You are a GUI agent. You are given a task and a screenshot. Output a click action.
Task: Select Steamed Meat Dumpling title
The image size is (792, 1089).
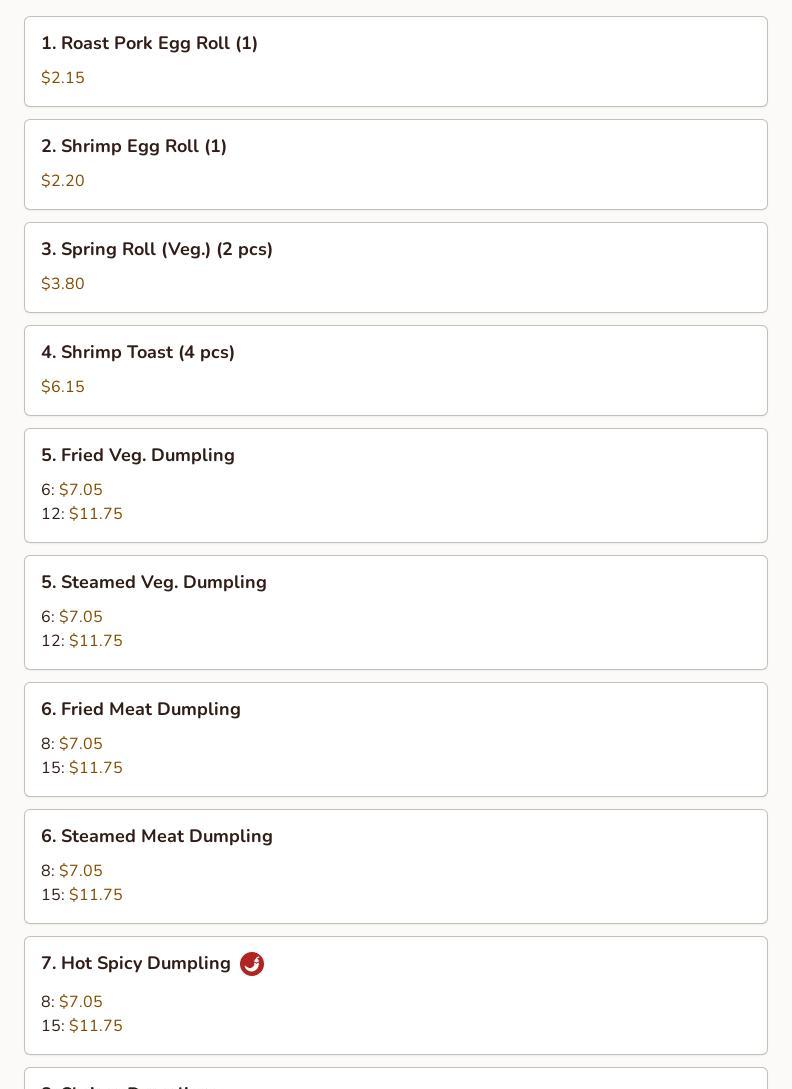click(156, 836)
